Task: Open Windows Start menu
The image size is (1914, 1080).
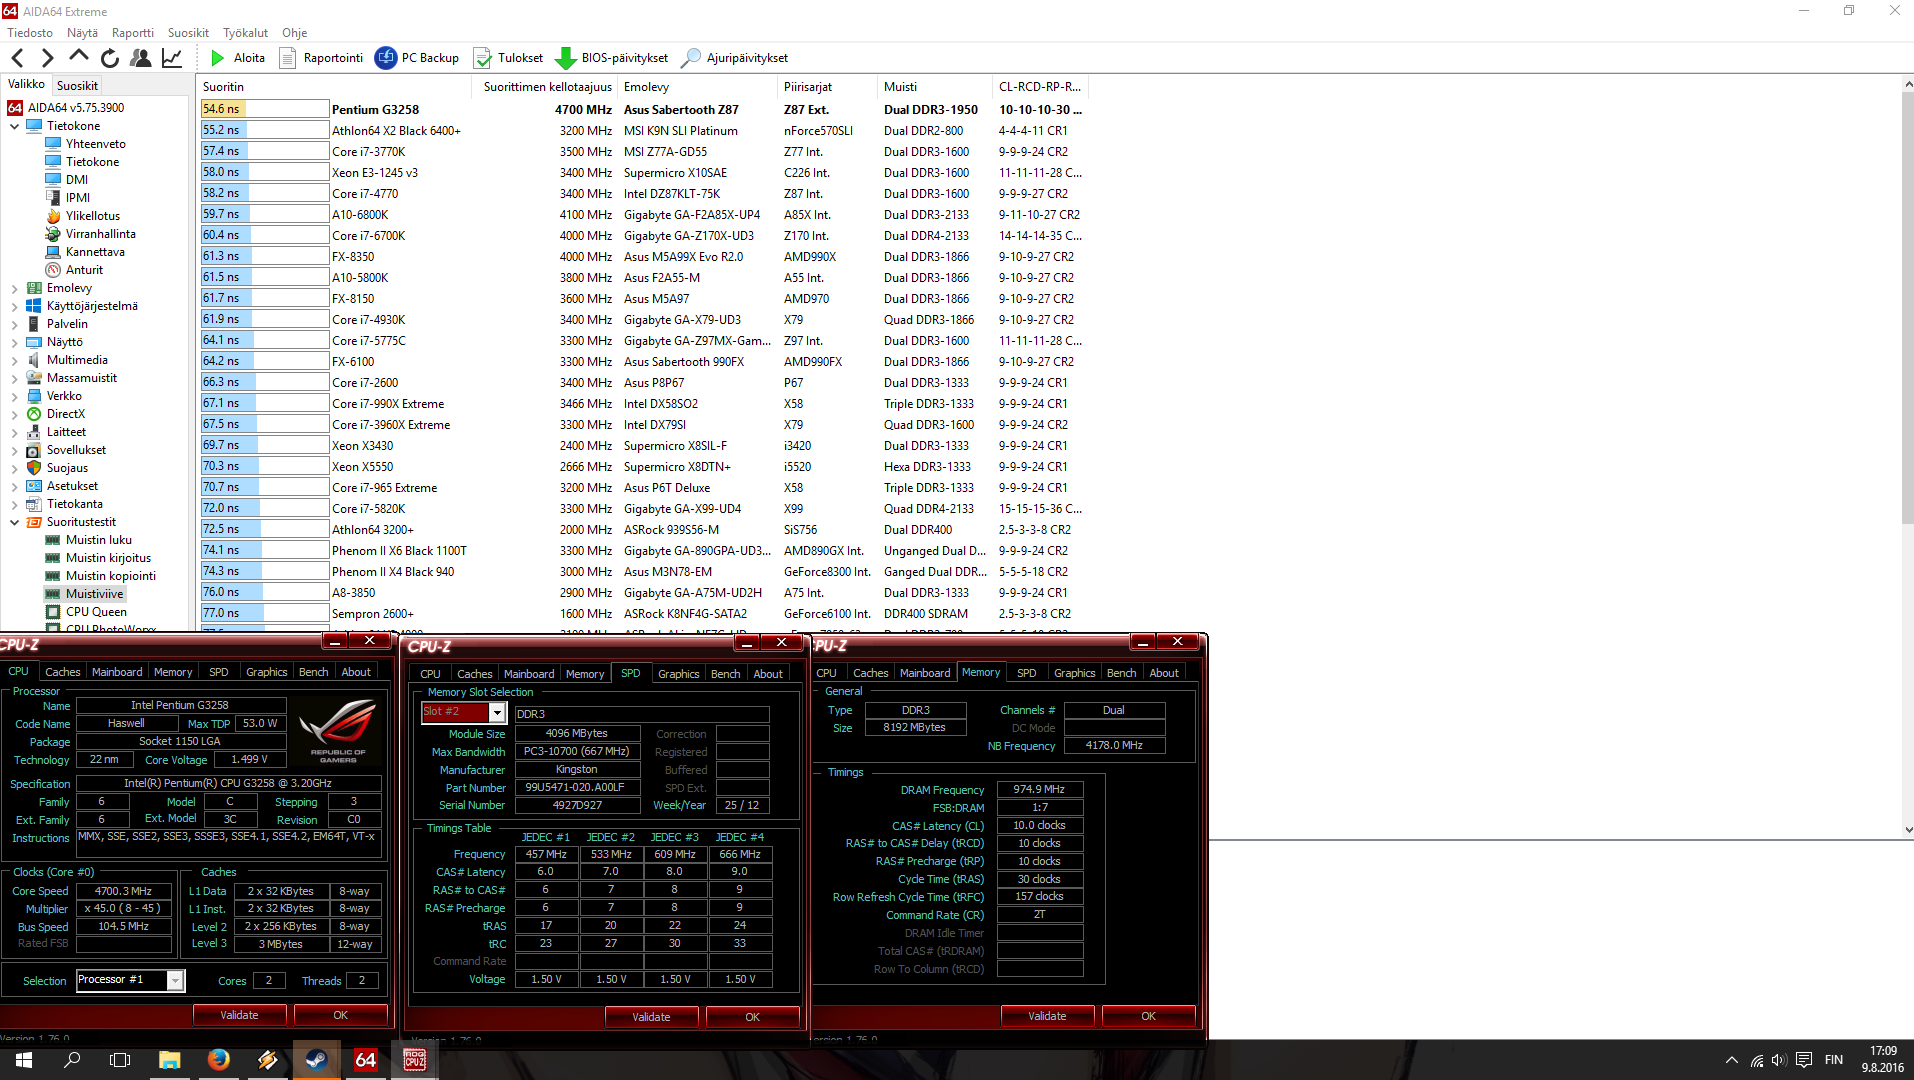Action: point(24,1060)
